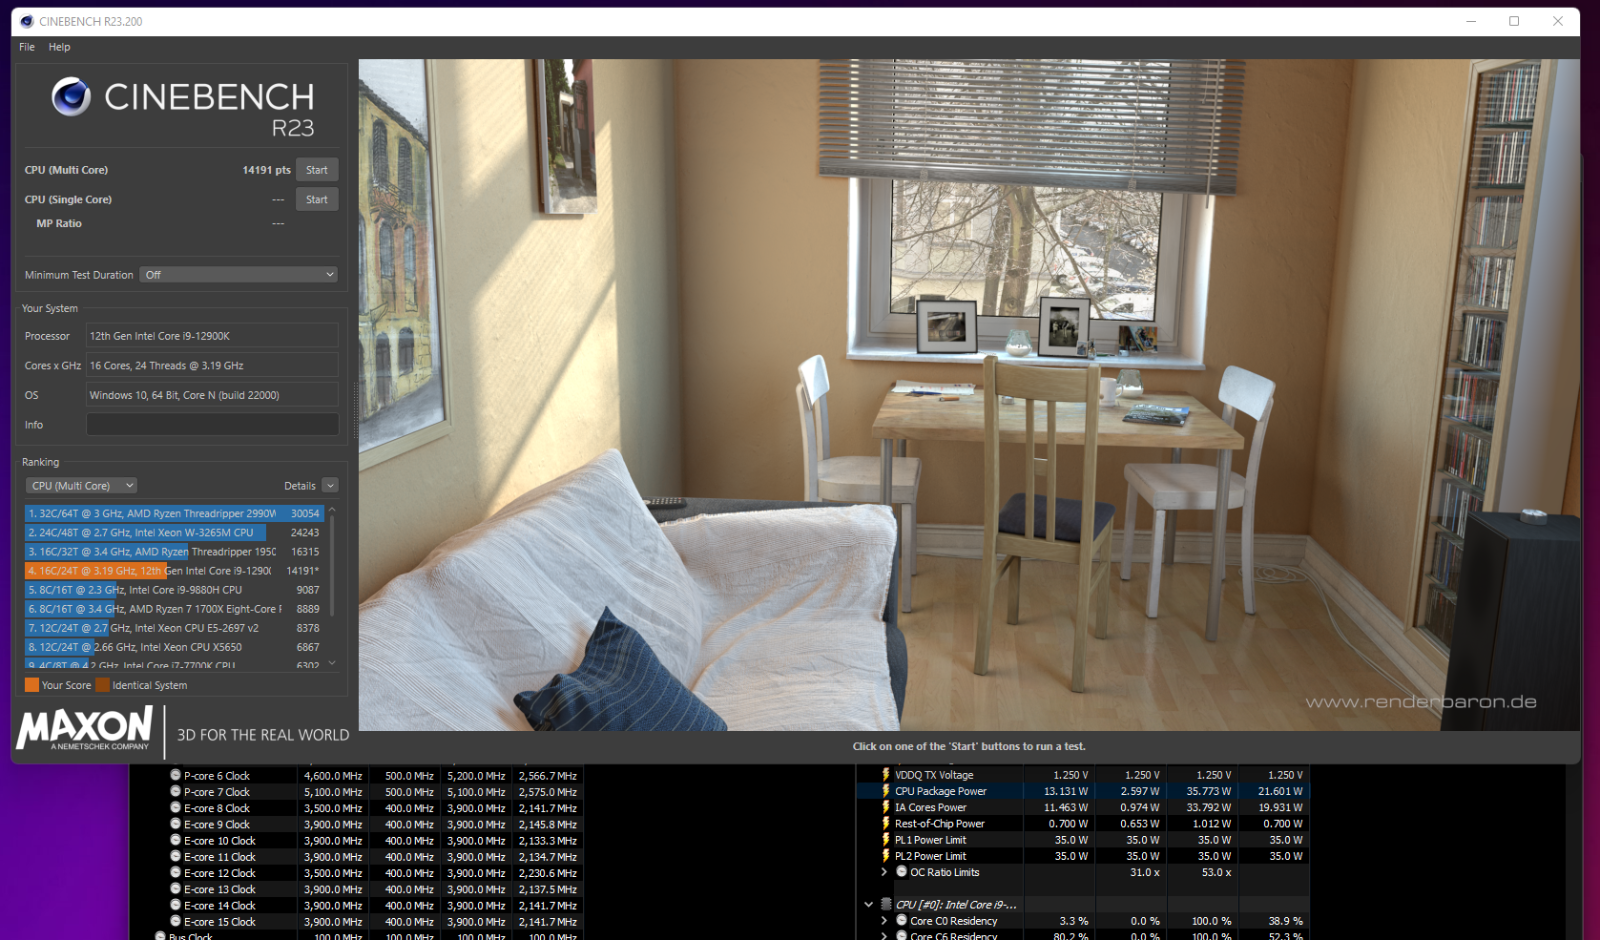Click CPU chip icon in CPU [#0] header

pyautogui.click(x=886, y=904)
